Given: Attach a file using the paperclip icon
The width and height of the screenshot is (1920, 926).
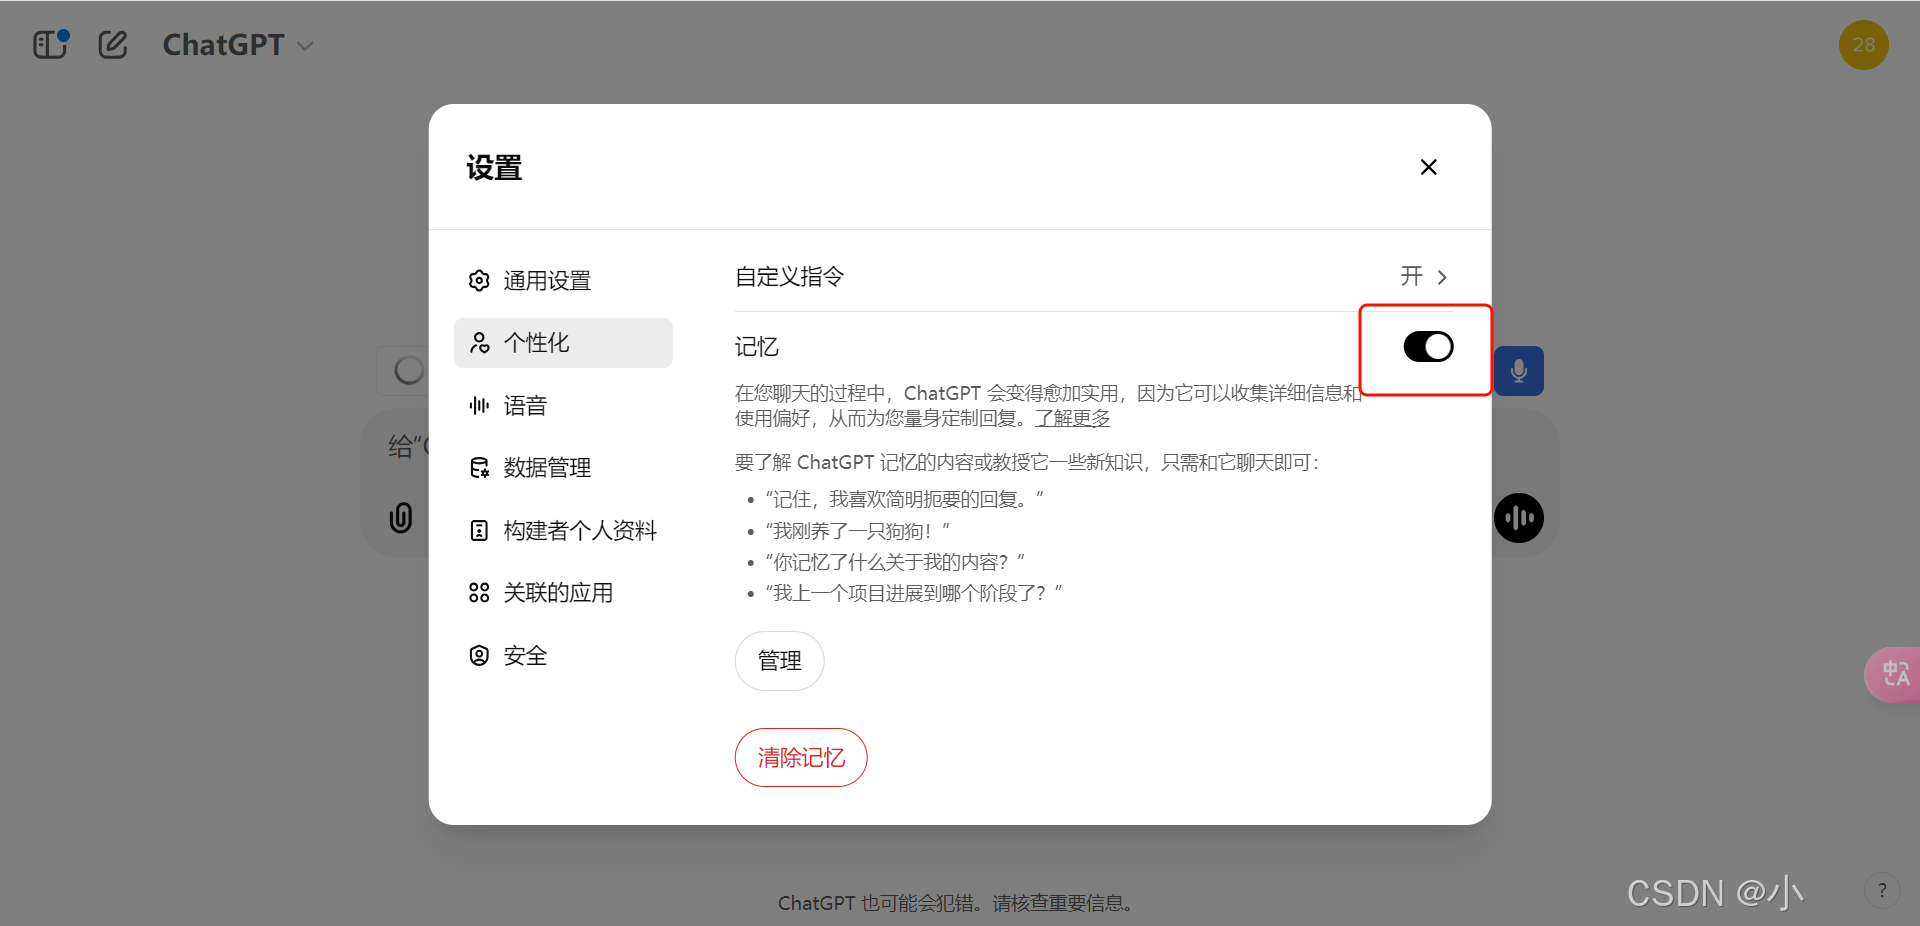Looking at the screenshot, I should point(401,518).
